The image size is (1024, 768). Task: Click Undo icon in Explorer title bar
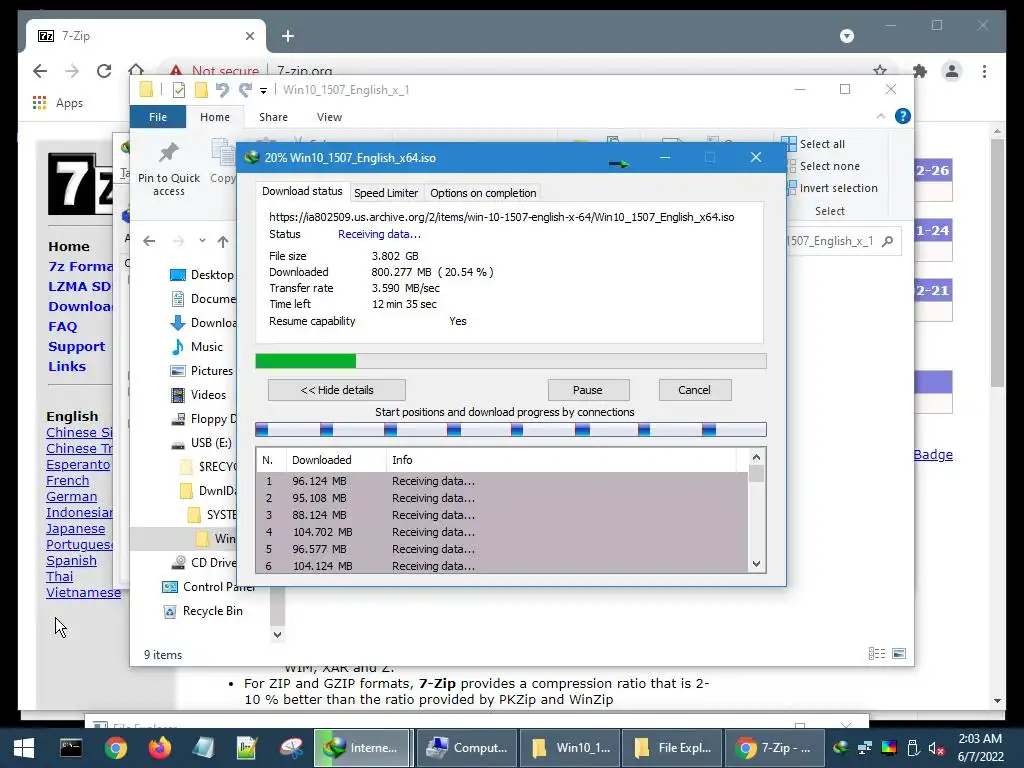222,90
